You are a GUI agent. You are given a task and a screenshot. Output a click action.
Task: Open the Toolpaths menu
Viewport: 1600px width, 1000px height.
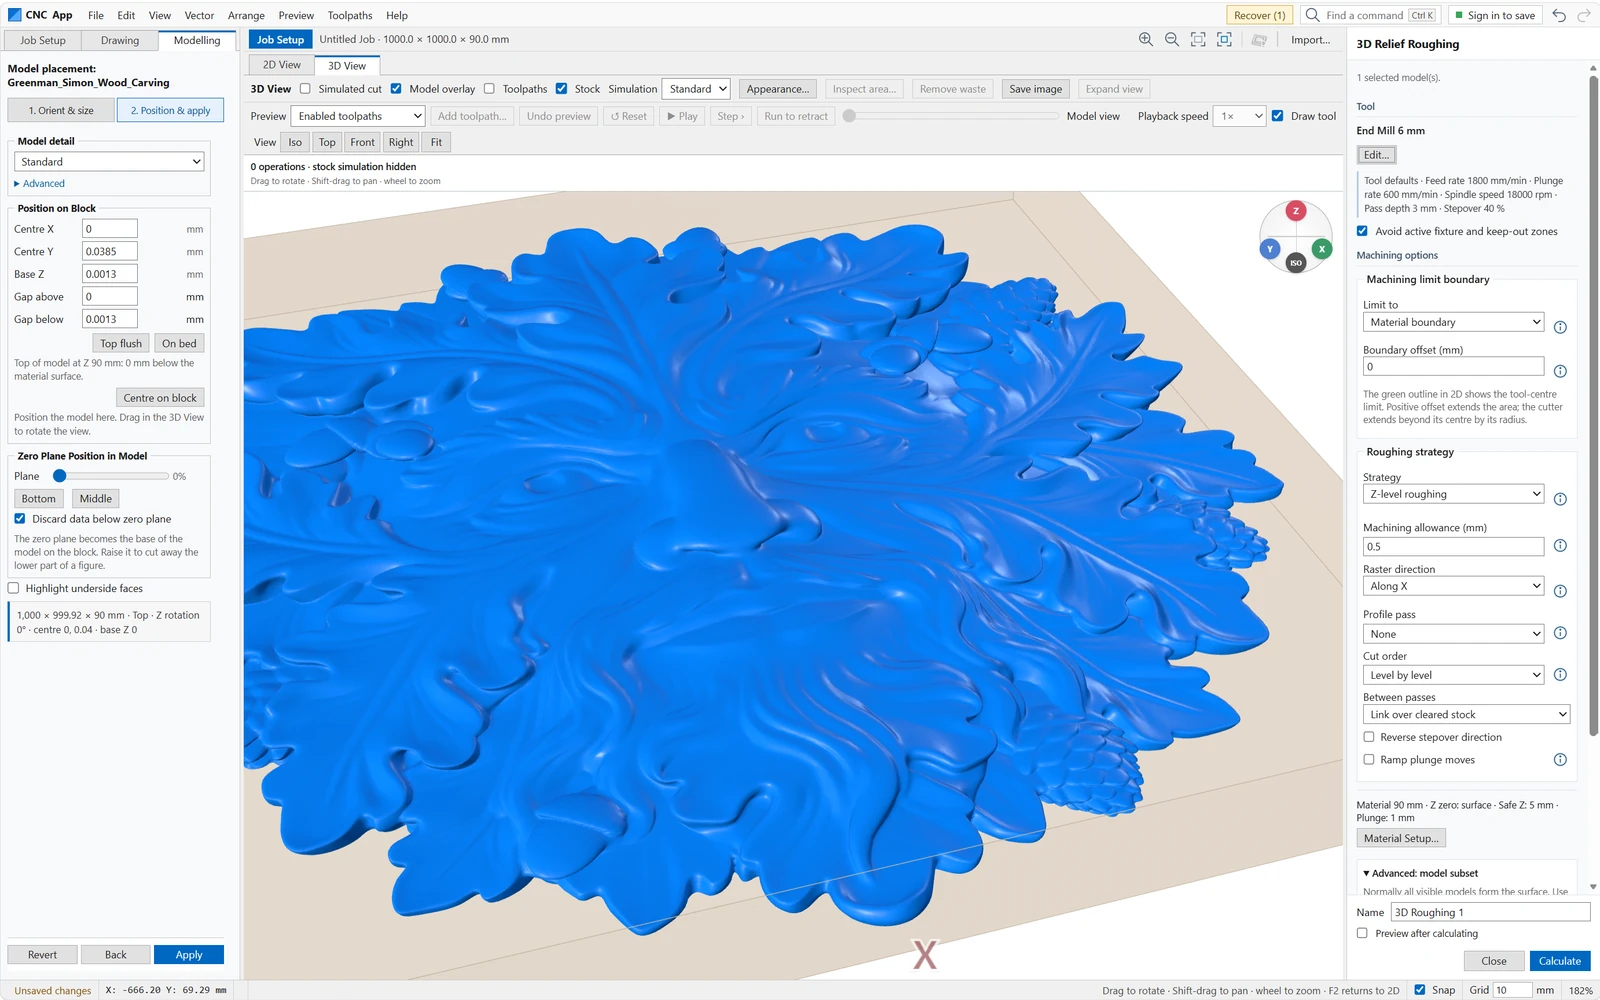pyautogui.click(x=350, y=15)
